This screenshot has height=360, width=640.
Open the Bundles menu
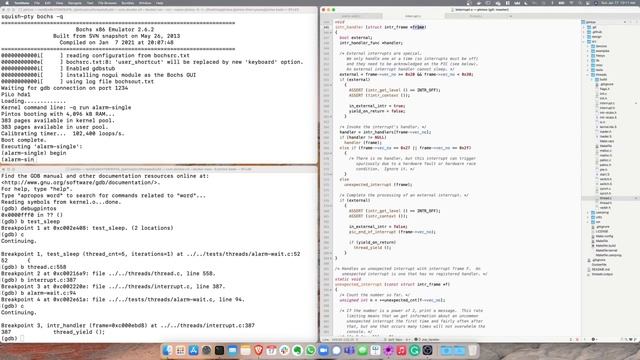click(x=128, y=3)
